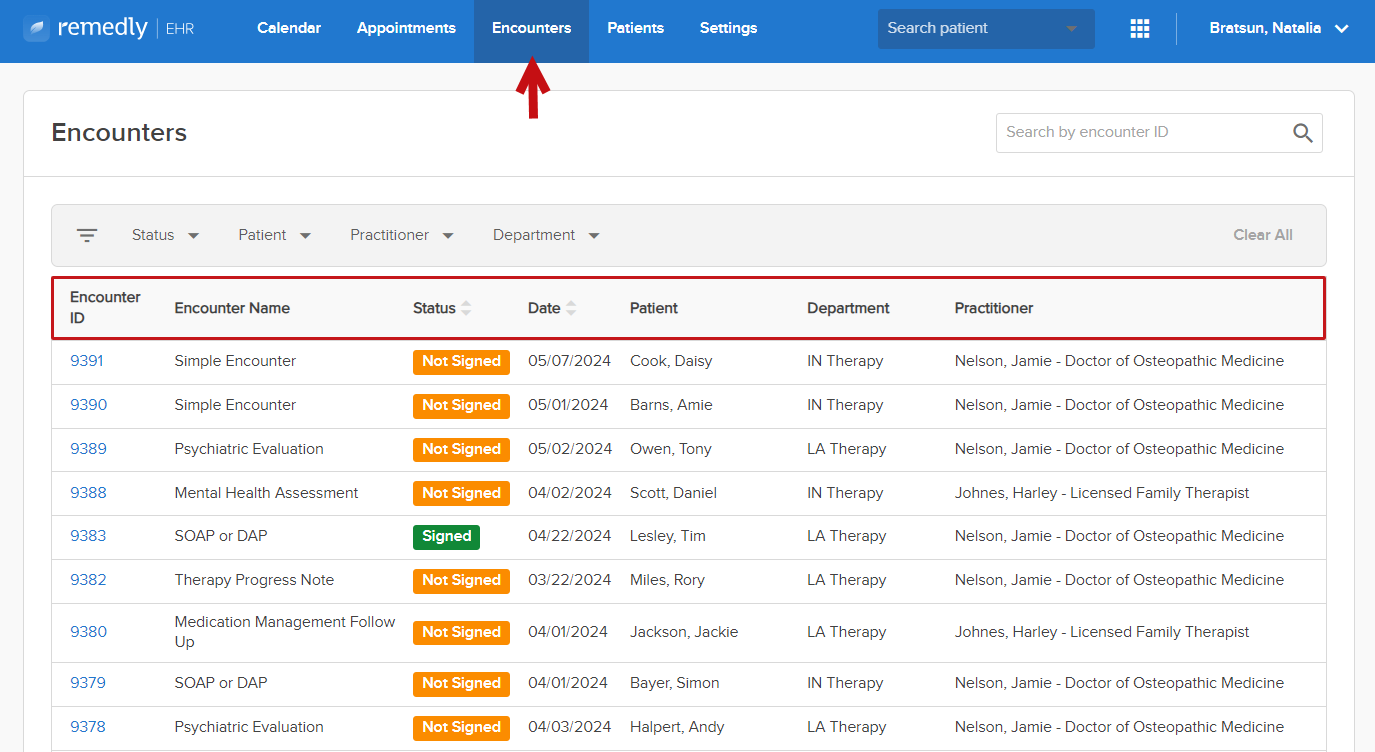Click patient name Miles, Rory

click(x=667, y=580)
